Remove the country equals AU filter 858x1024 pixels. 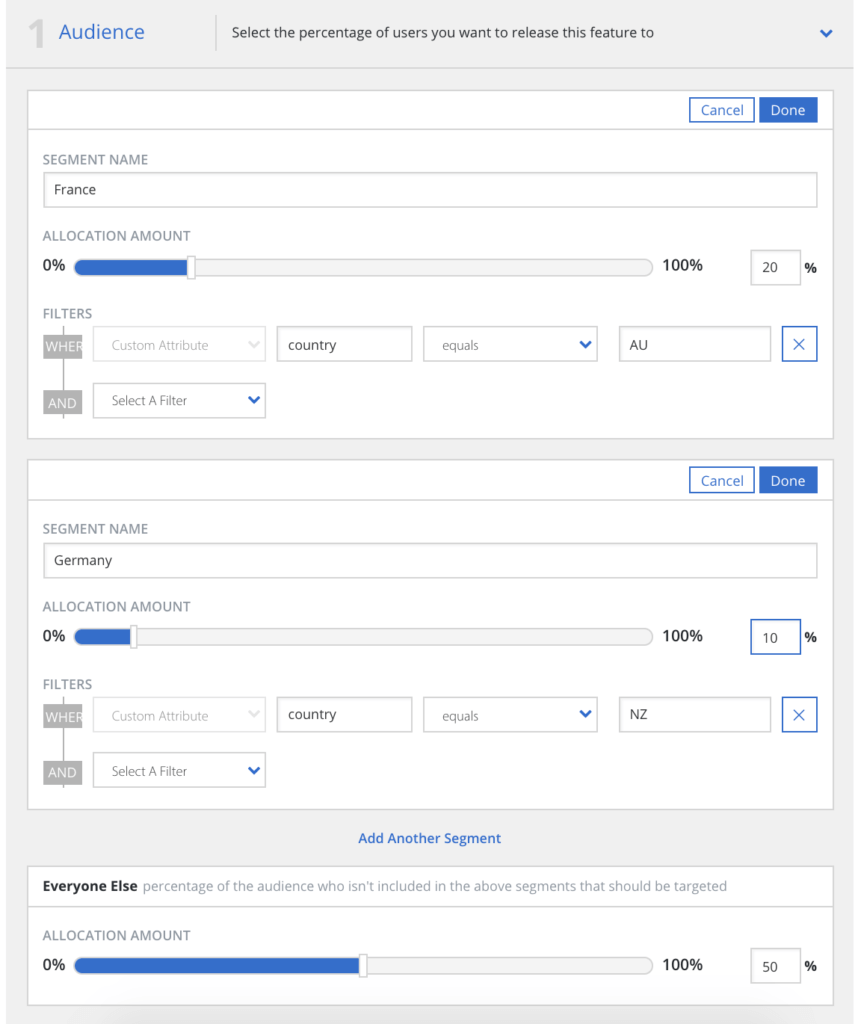[799, 343]
